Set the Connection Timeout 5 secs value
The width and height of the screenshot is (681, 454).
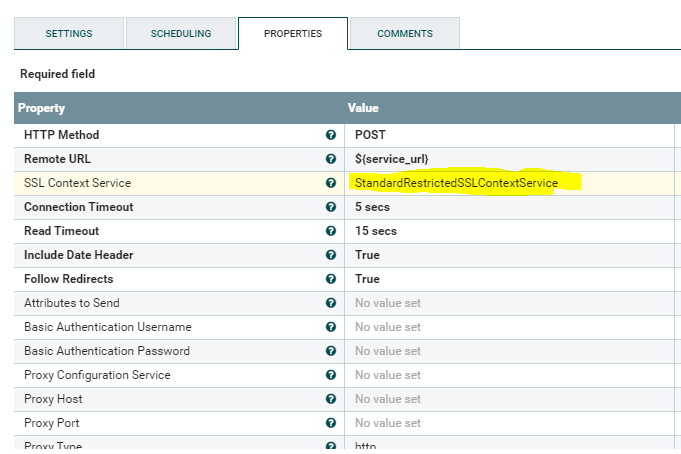(372, 207)
